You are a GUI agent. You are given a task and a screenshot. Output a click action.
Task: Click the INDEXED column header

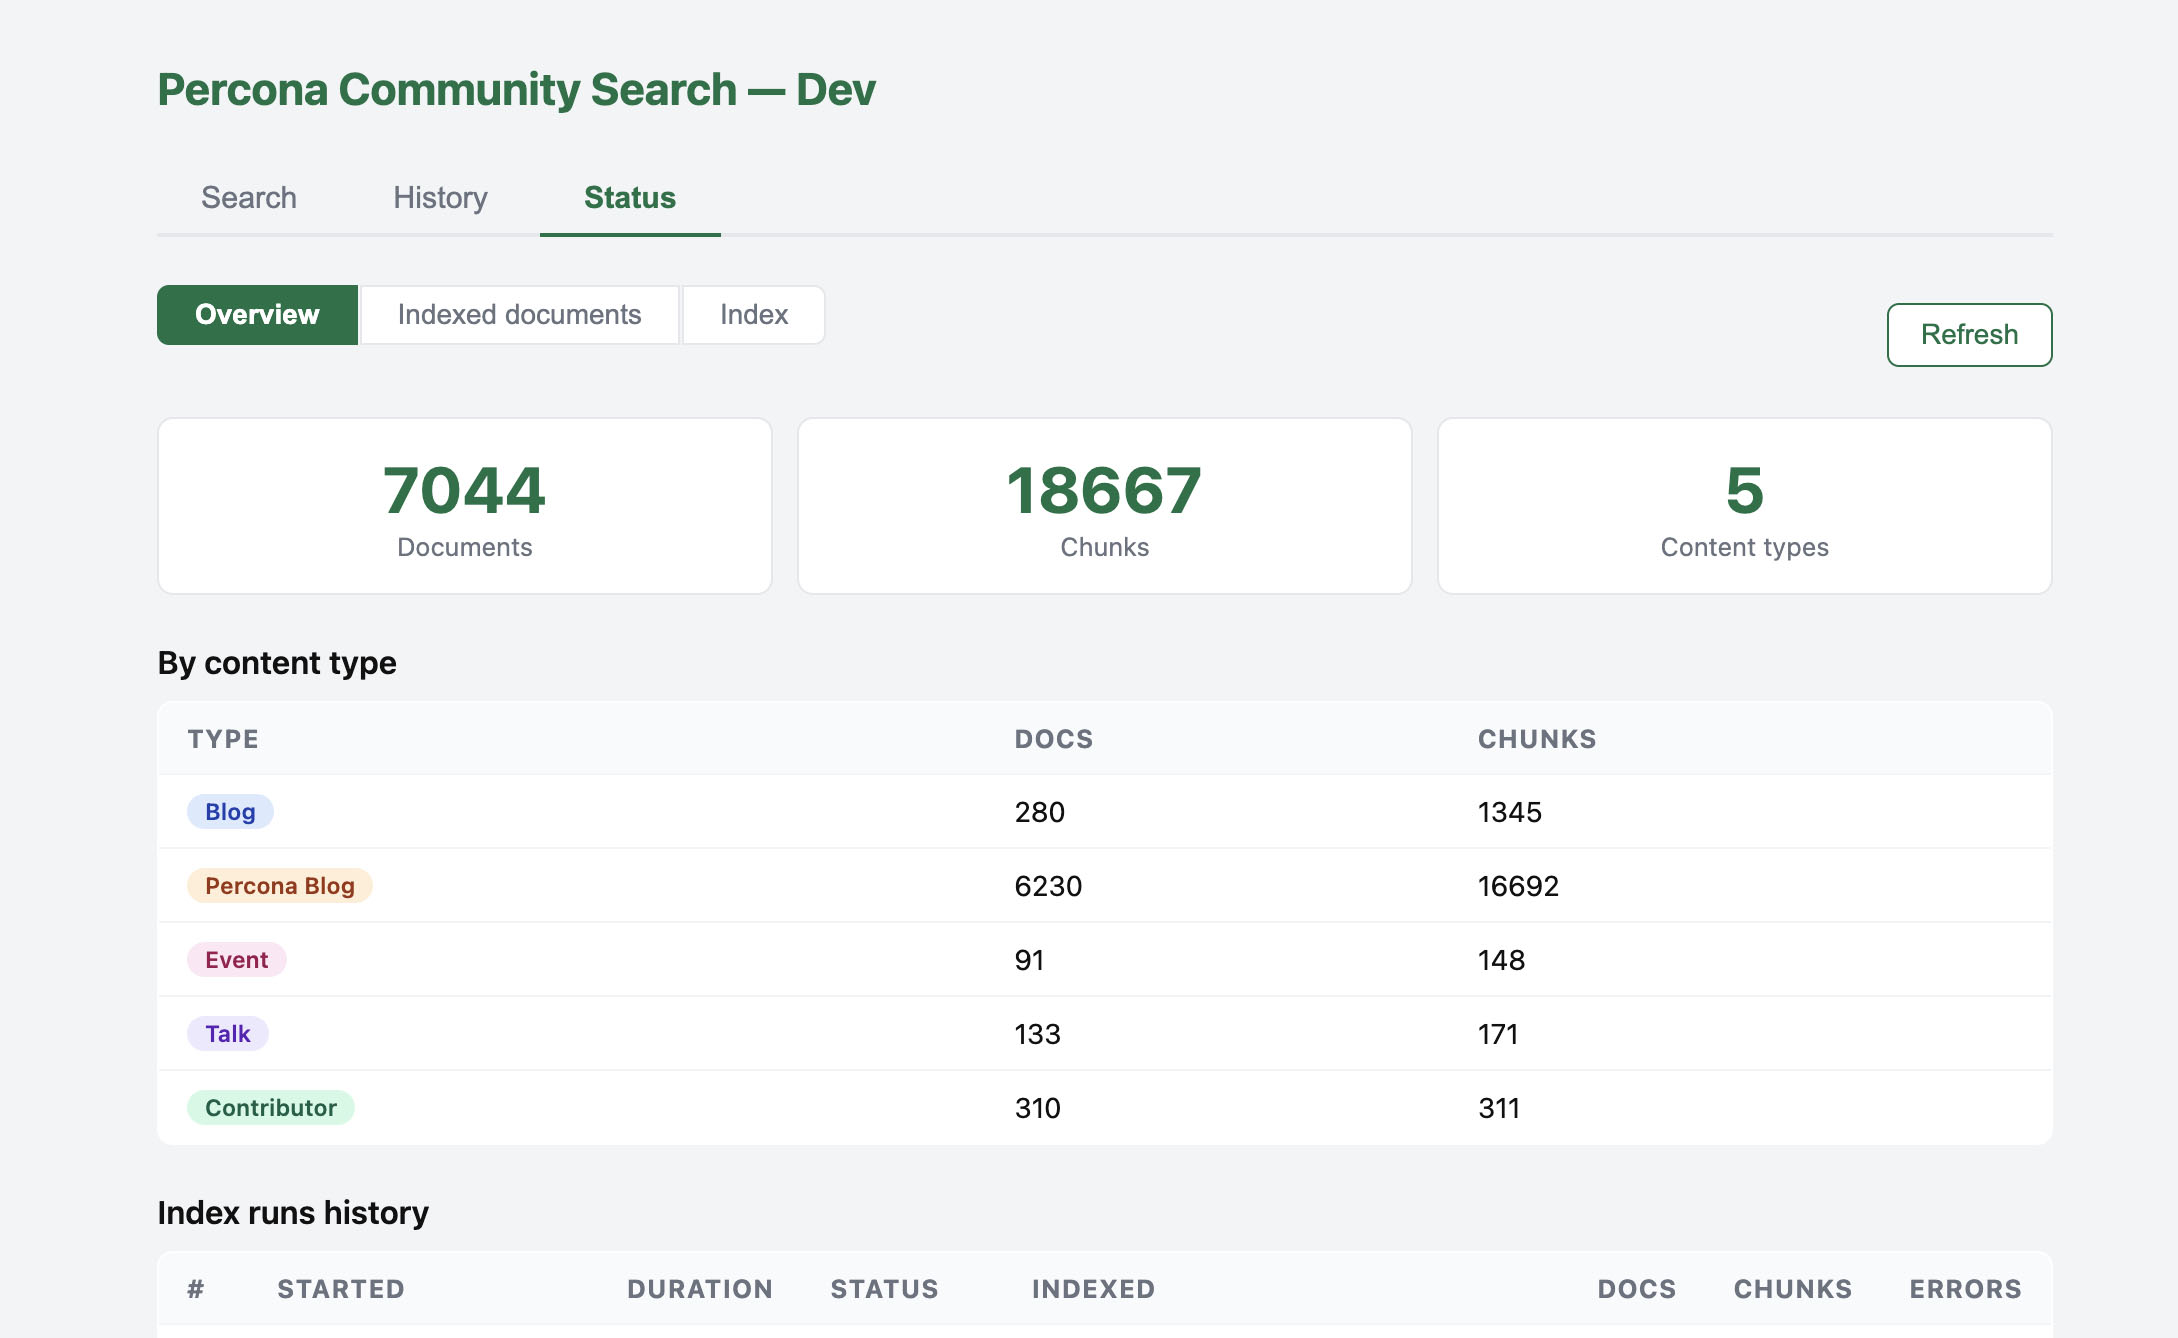(1094, 1289)
